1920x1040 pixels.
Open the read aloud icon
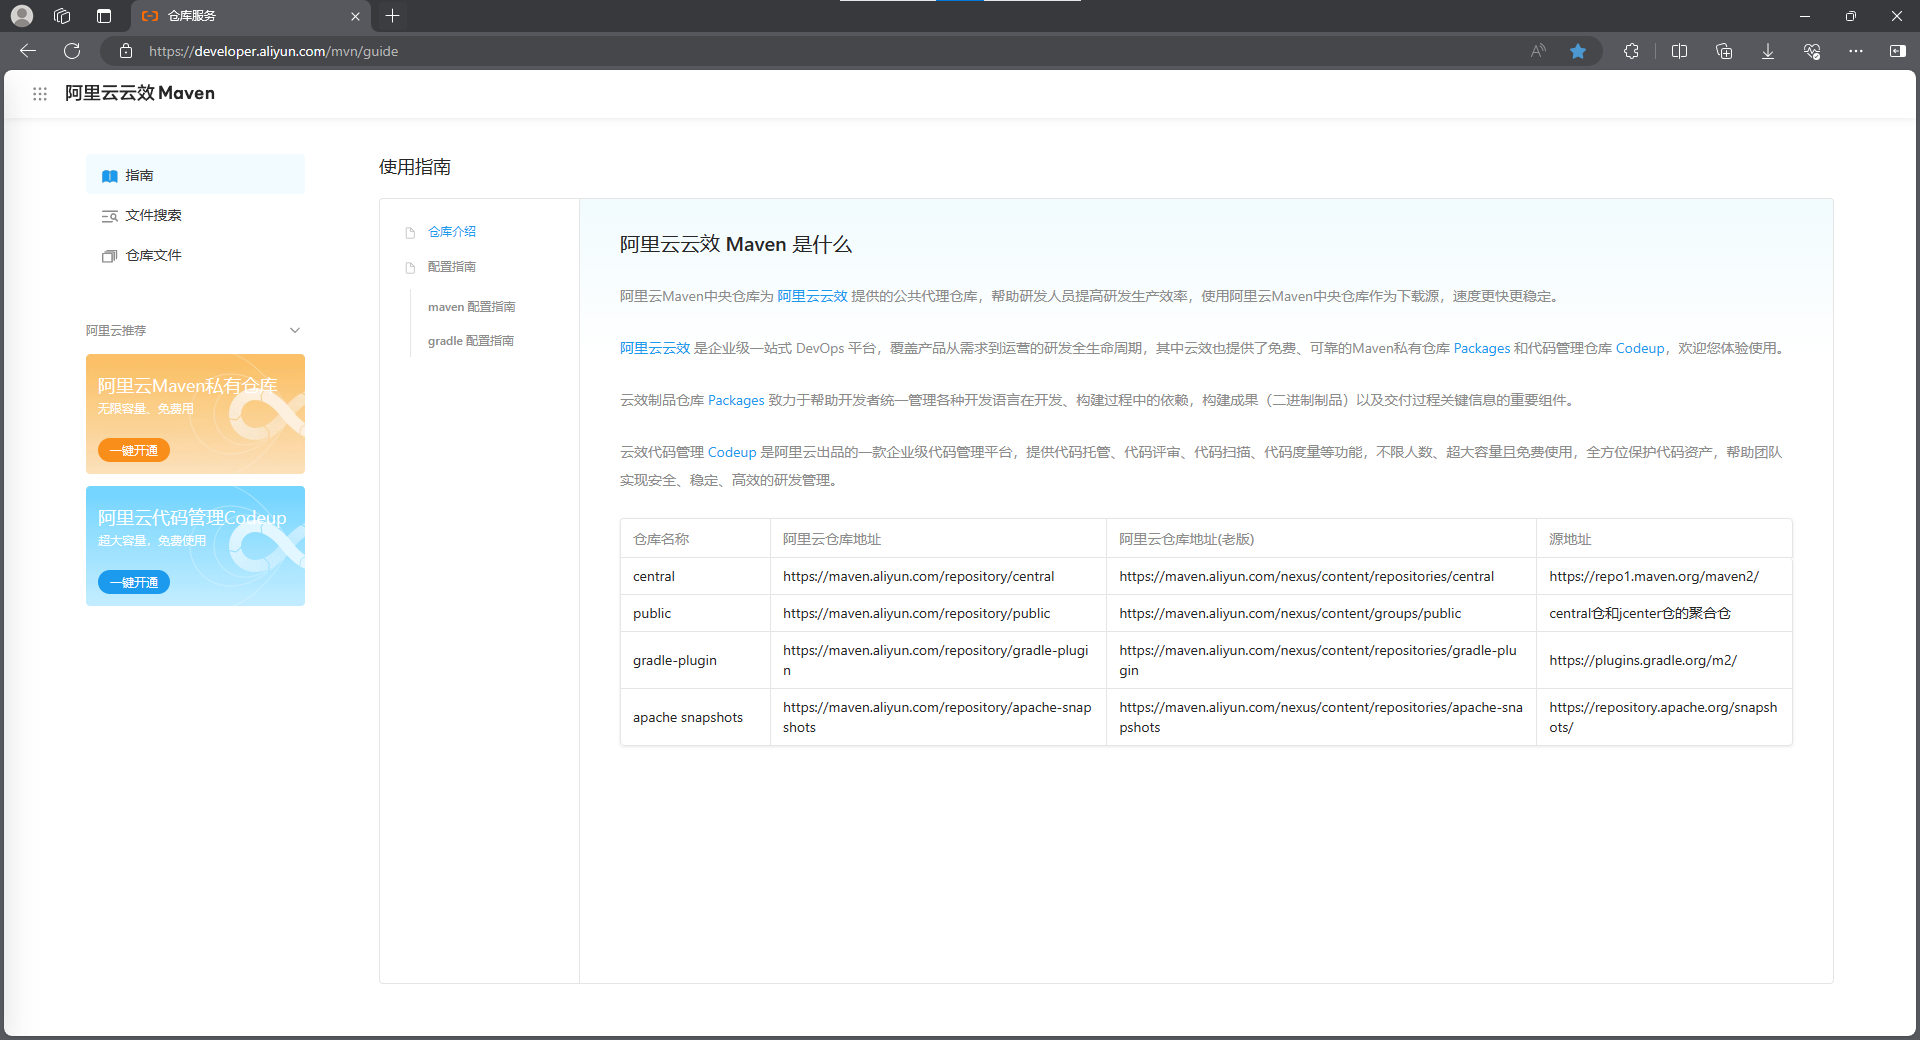point(1538,51)
